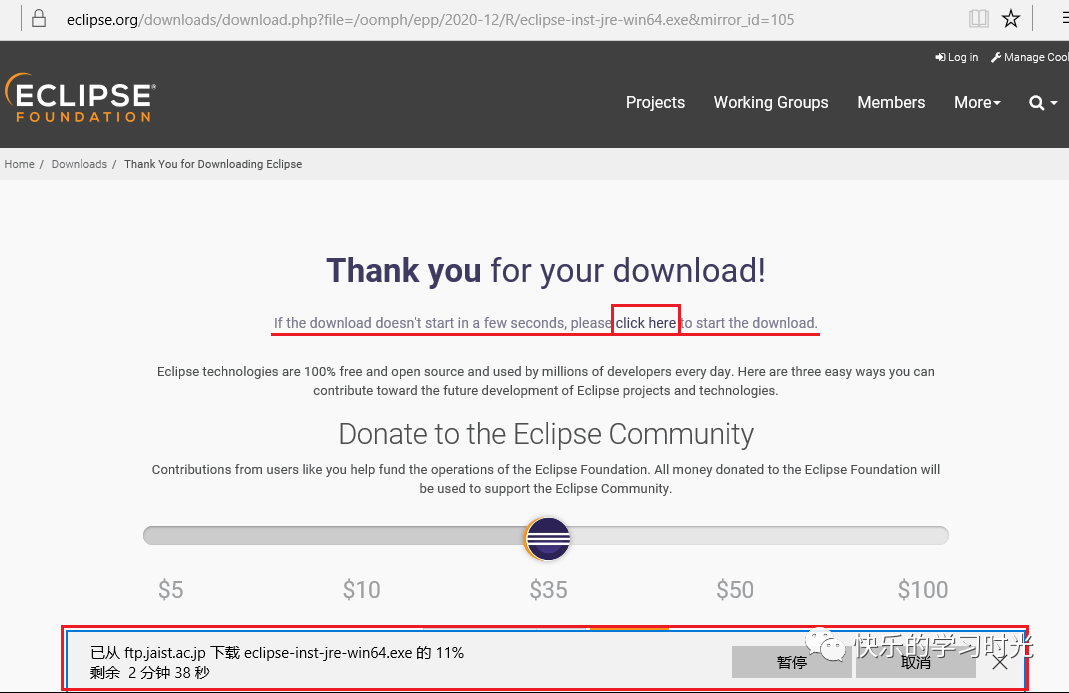Image resolution: width=1069 pixels, height=693 pixels.
Task: Select the $5 donation amount
Action: [170, 589]
